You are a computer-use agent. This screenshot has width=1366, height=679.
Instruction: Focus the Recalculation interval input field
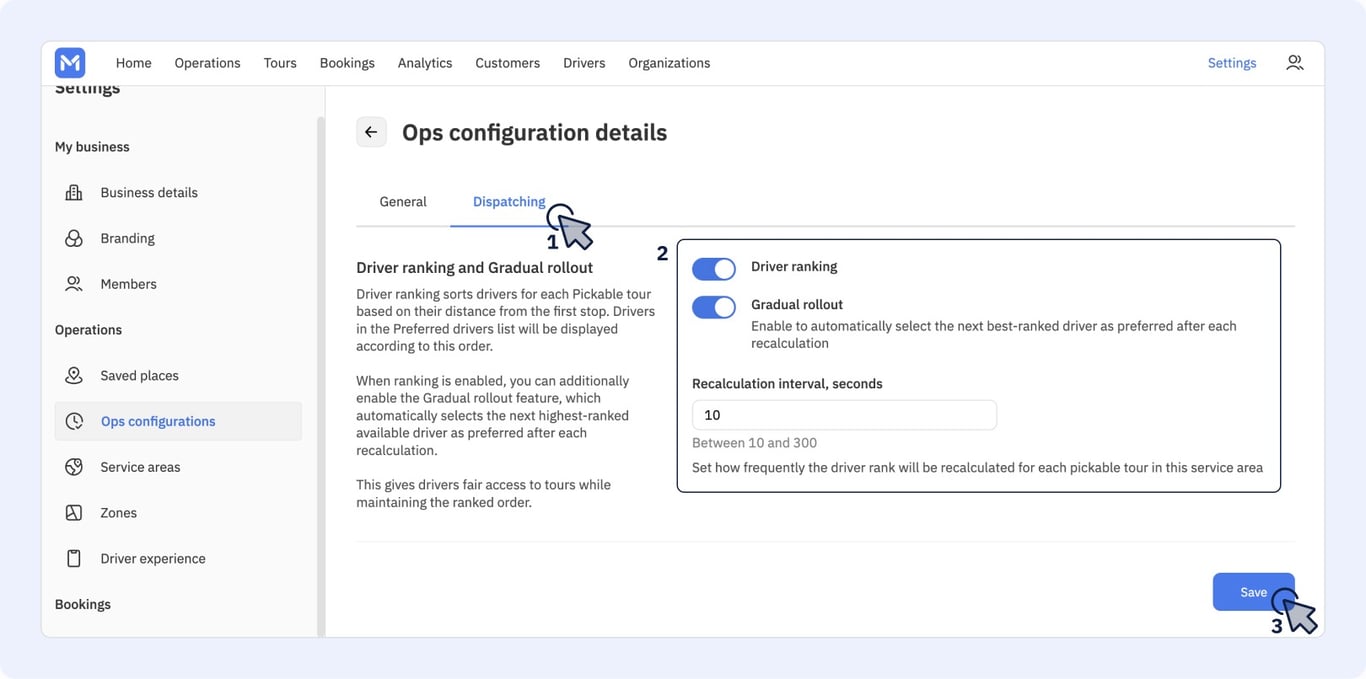[844, 415]
